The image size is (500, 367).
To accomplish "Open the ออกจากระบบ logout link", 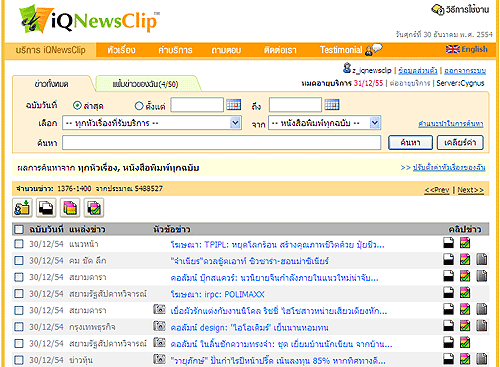I will pos(465,71).
